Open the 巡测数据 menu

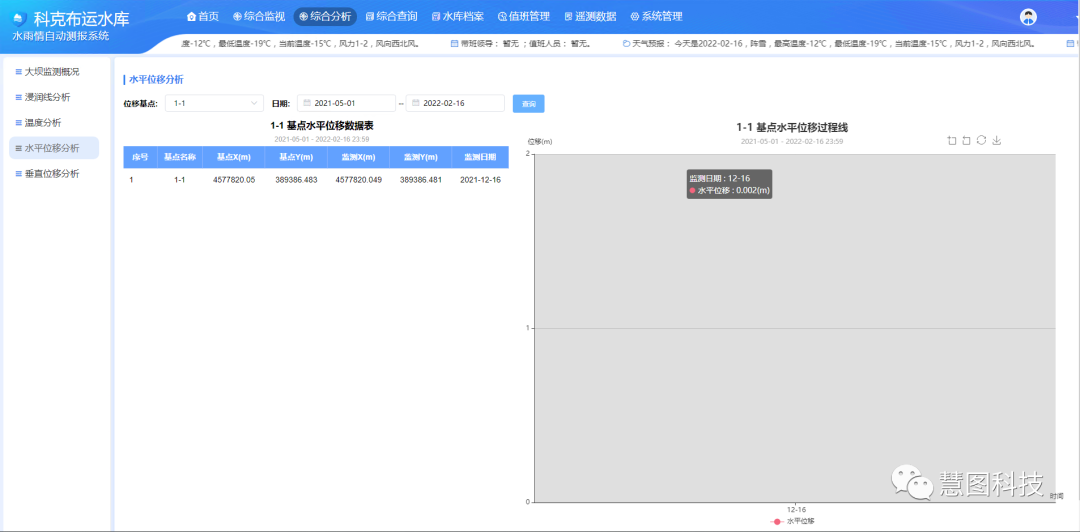[x=590, y=17]
